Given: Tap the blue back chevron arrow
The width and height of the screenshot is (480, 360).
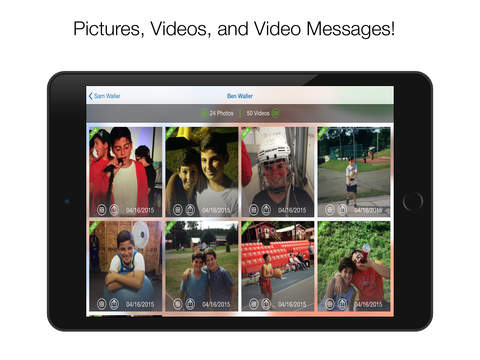Looking at the screenshot, I should coord(90,96).
